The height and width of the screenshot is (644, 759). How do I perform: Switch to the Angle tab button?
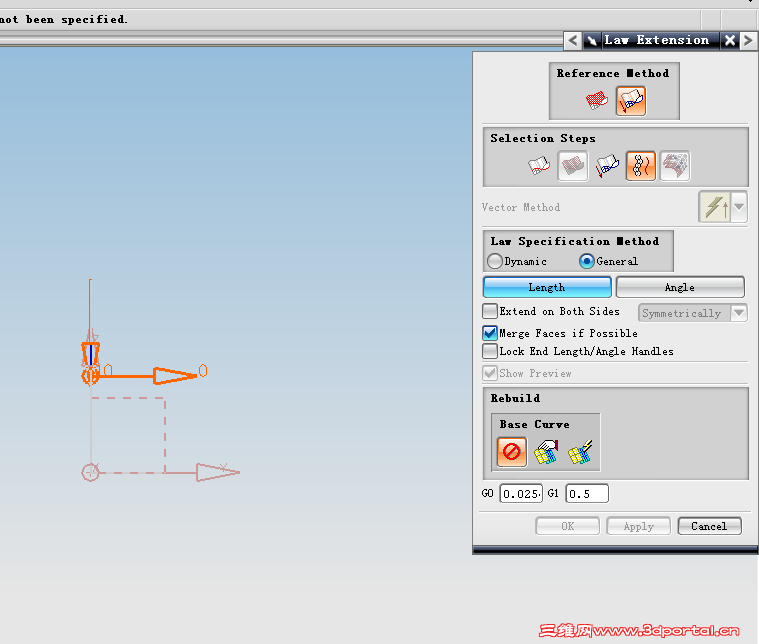click(680, 287)
